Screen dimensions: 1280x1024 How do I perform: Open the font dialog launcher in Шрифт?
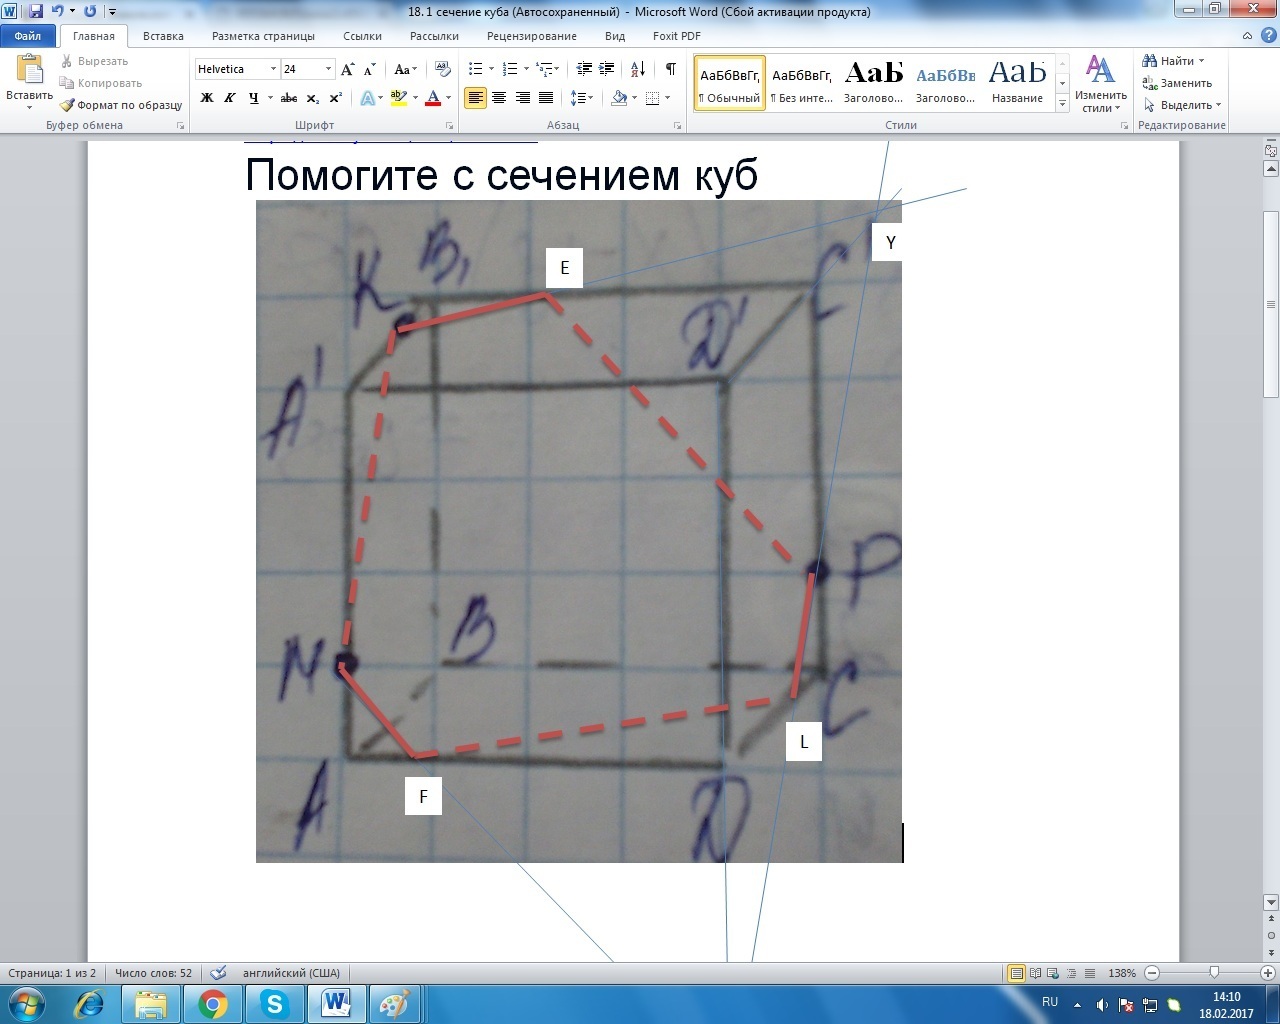pos(449,126)
